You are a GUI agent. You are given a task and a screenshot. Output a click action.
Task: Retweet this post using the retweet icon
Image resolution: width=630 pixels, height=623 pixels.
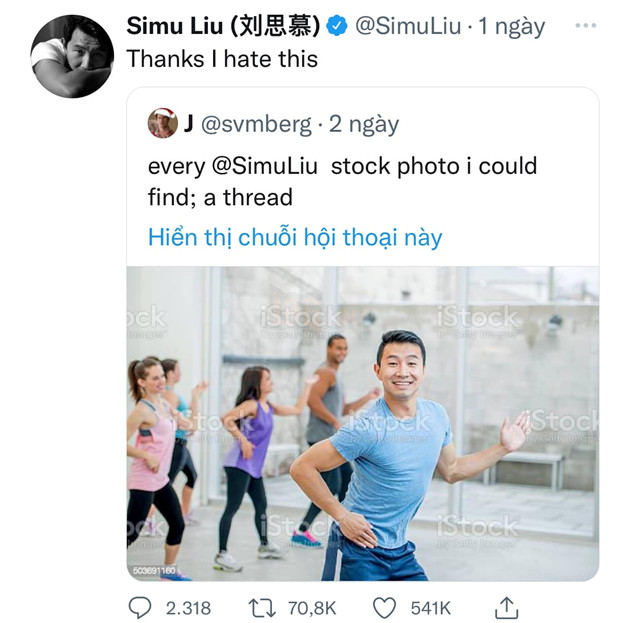click(260, 607)
